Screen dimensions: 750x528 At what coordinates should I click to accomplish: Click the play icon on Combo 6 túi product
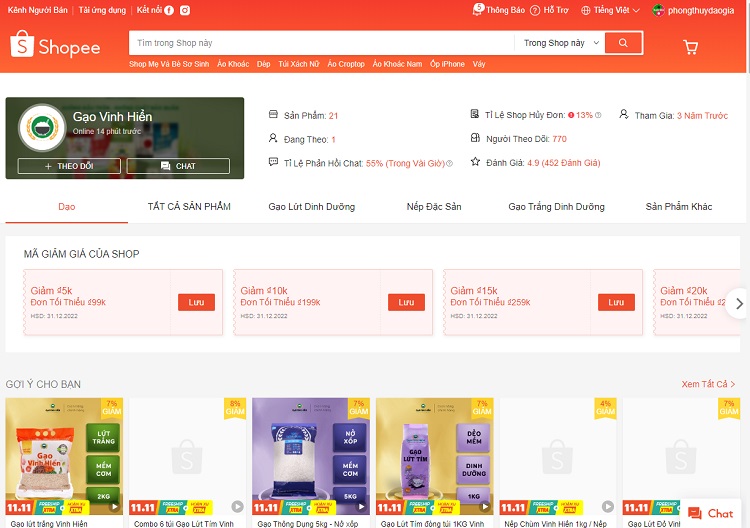click(237, 506)
